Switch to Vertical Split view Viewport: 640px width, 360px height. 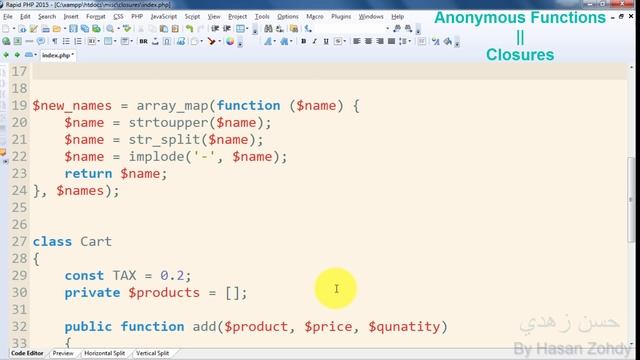152,353
